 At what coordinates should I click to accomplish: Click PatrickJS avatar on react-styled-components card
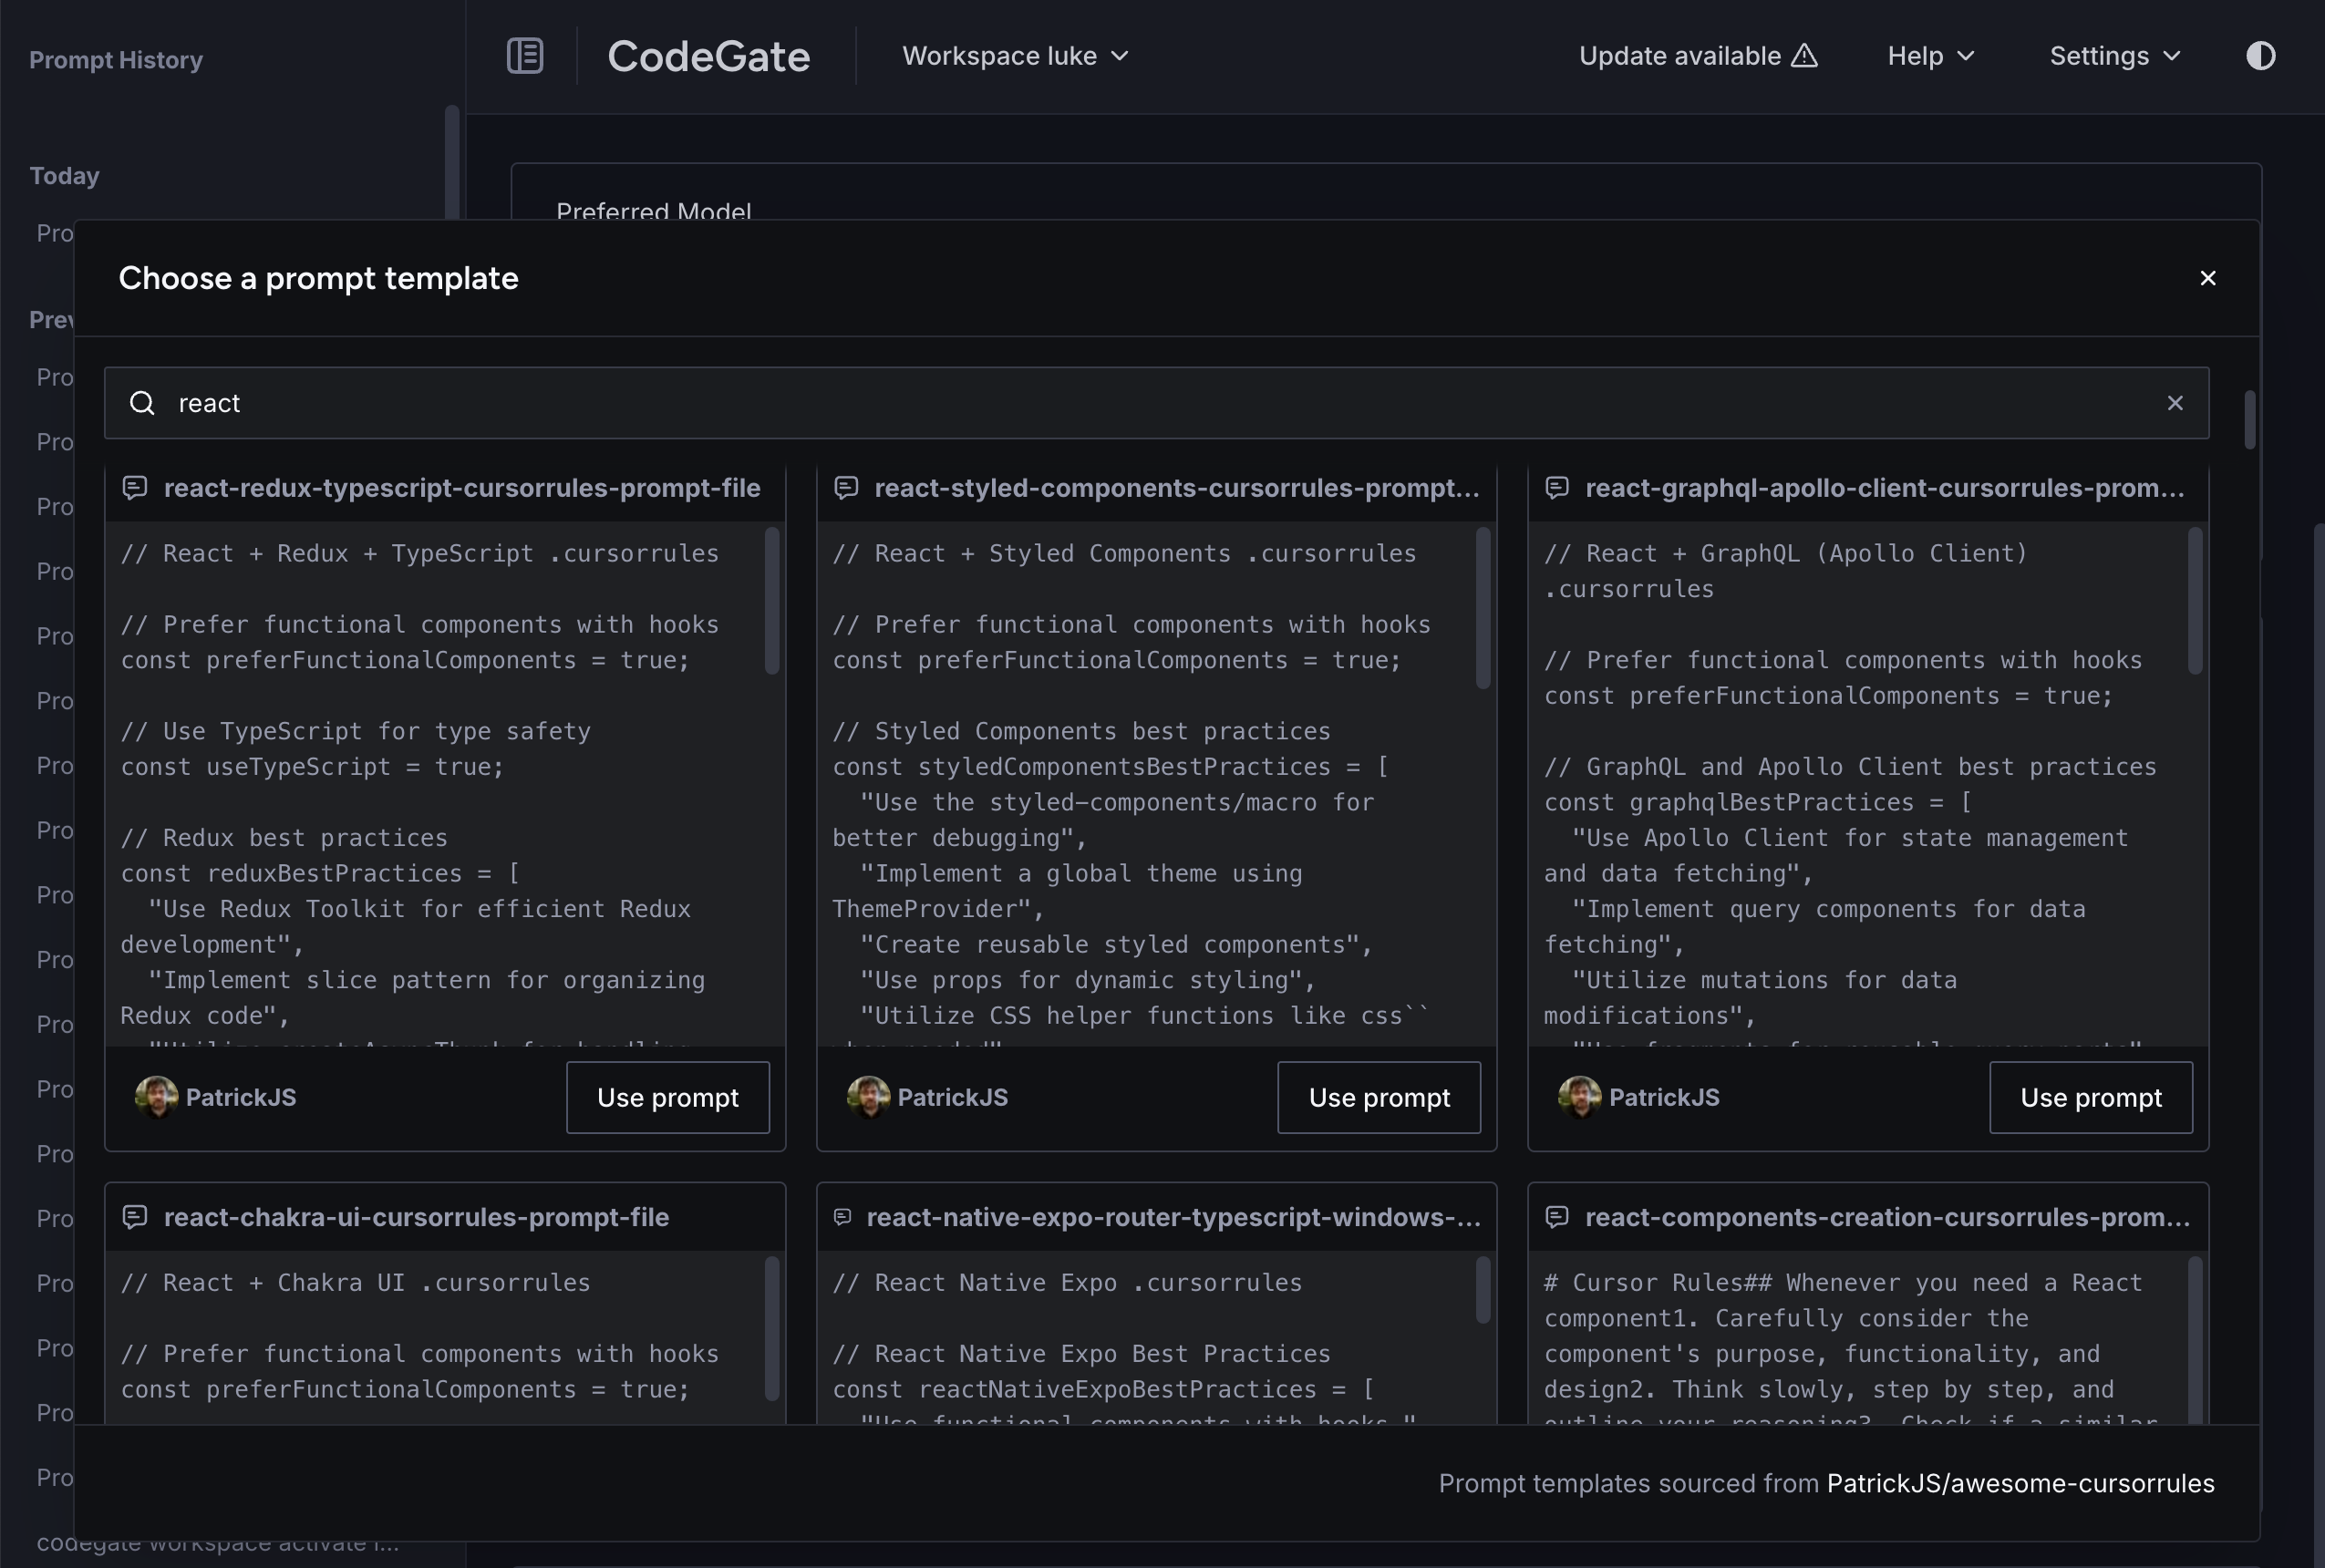pos(868,1097)
